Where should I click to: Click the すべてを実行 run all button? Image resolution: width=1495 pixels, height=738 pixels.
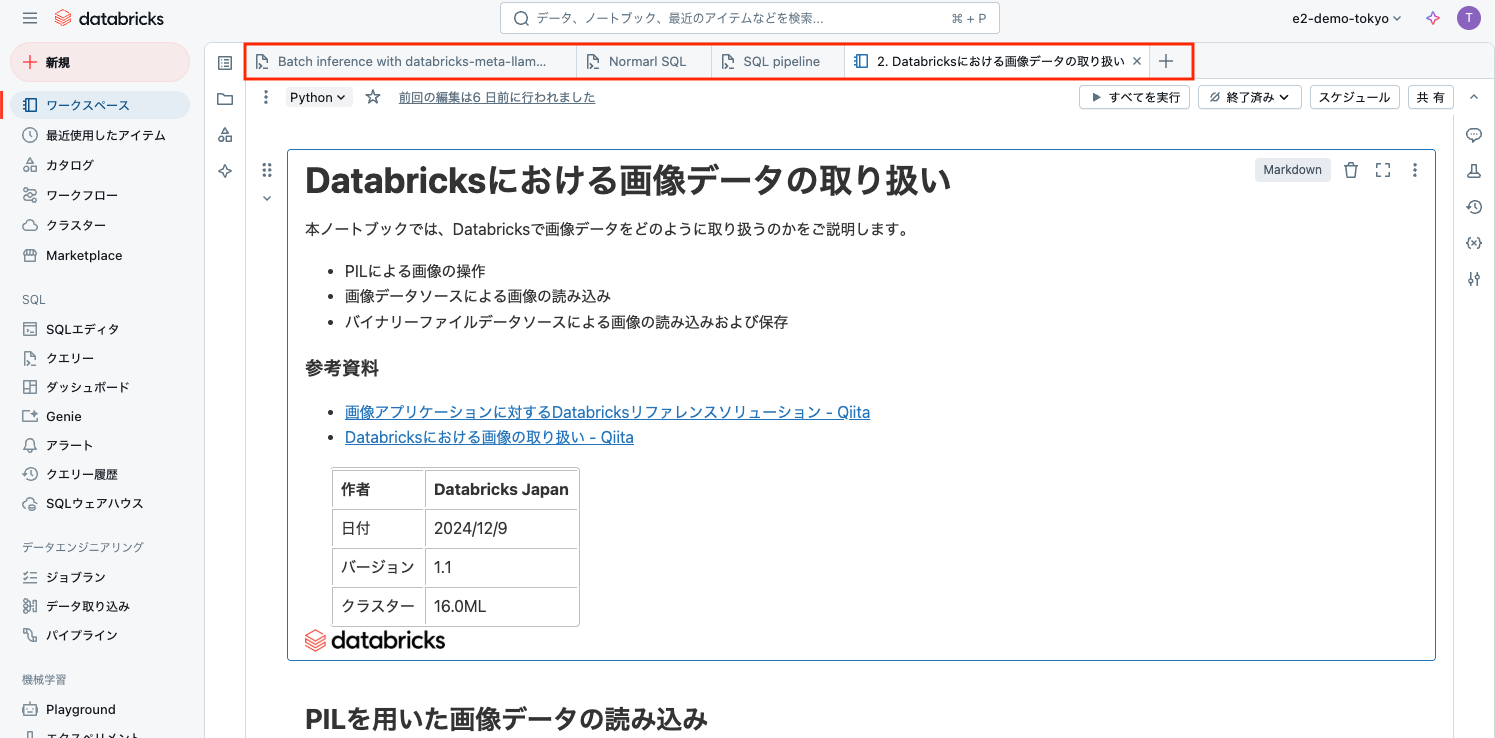[x=1134, y=97]
